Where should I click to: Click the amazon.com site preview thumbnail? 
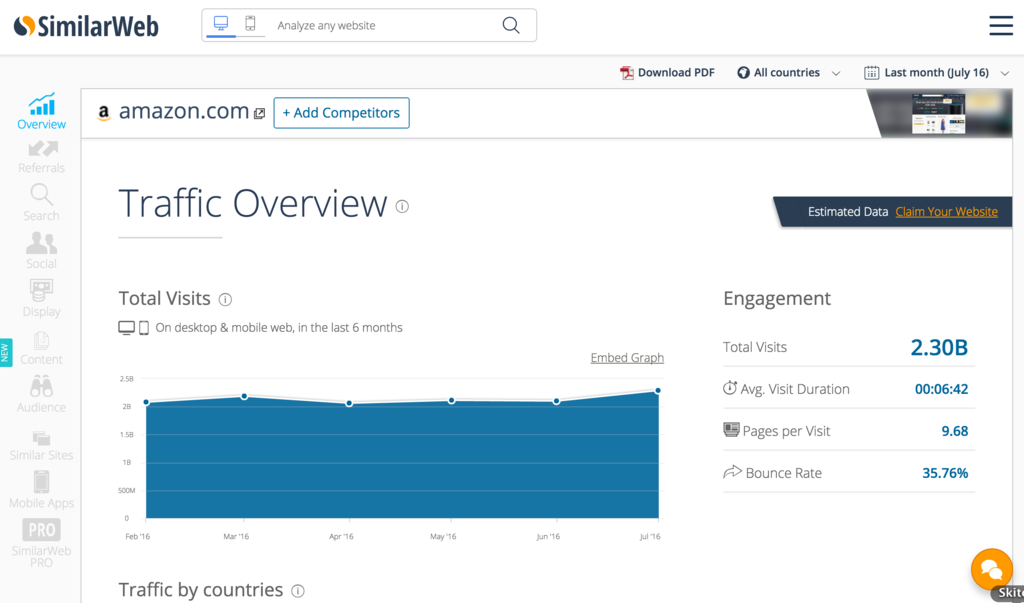[938, 114]
